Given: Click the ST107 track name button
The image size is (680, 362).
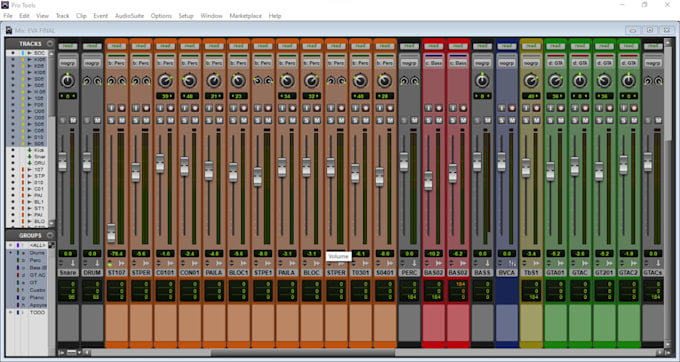Looking at the screenshot, I should tap(117, 272).
